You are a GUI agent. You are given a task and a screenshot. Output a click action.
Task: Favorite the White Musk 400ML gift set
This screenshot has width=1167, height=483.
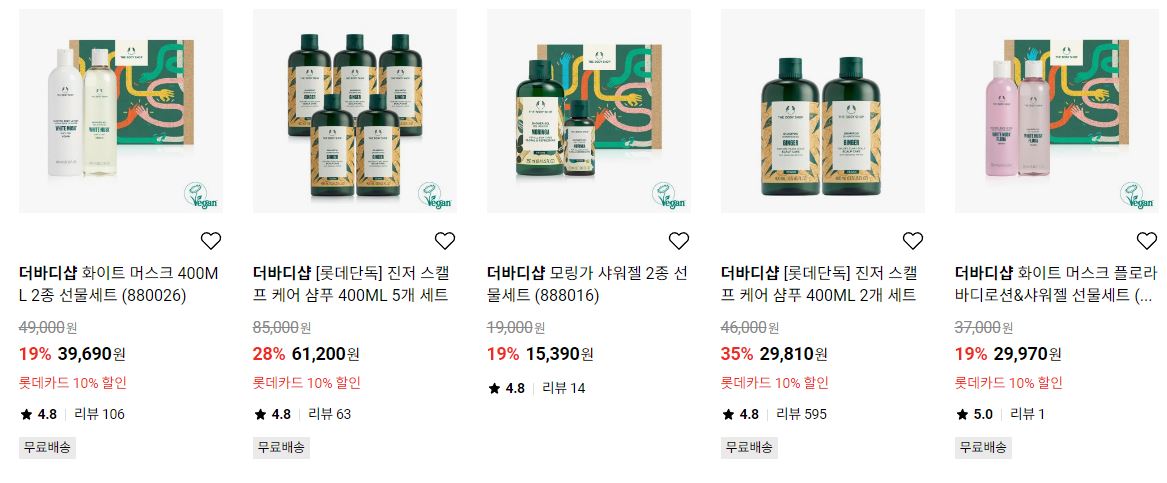pos(211,240)
